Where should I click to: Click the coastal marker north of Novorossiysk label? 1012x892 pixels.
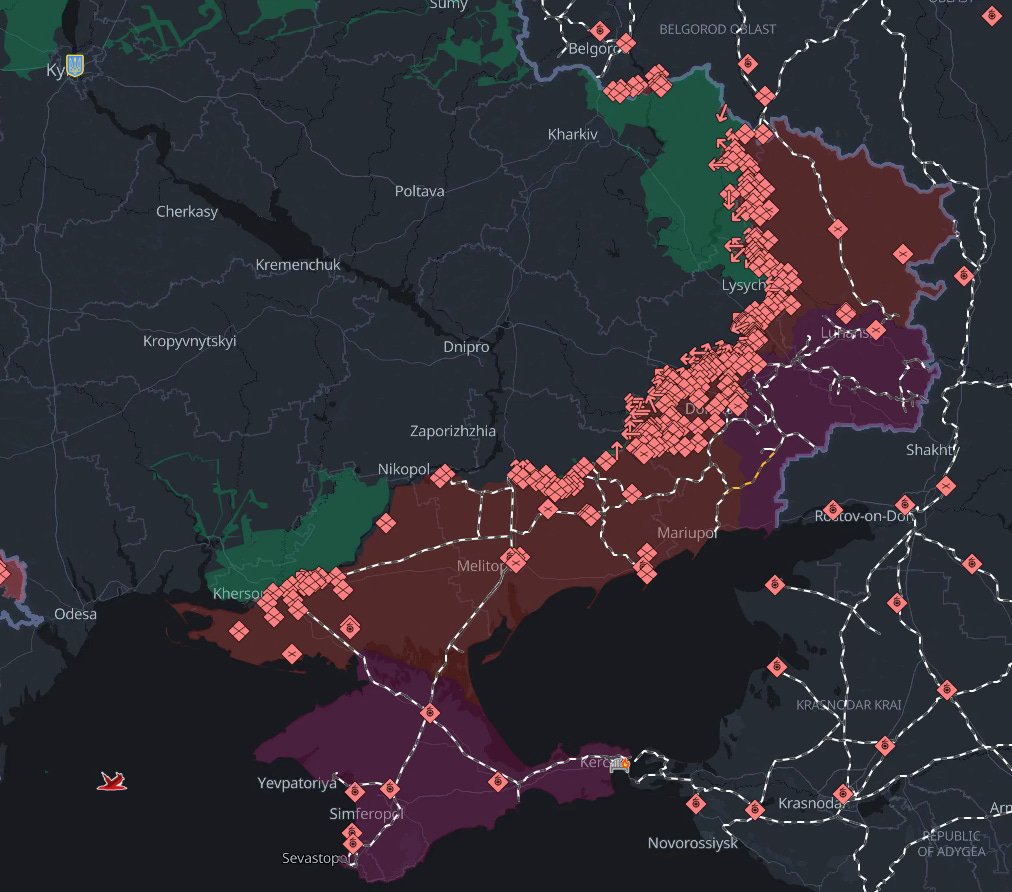696,804
